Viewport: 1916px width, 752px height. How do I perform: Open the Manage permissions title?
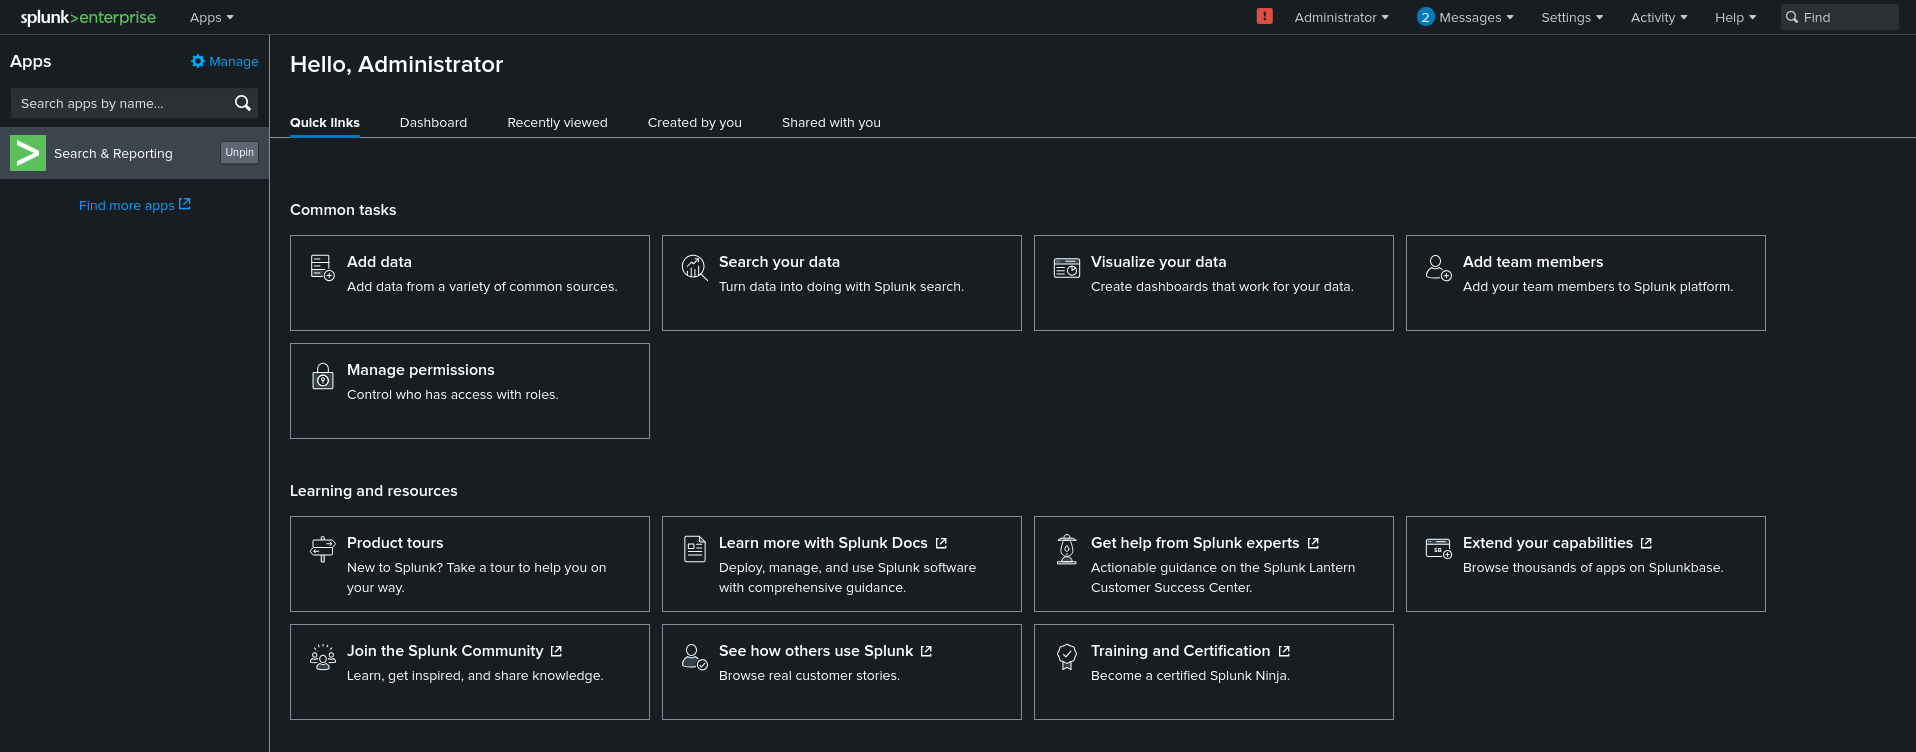click(x=421, y=369)
